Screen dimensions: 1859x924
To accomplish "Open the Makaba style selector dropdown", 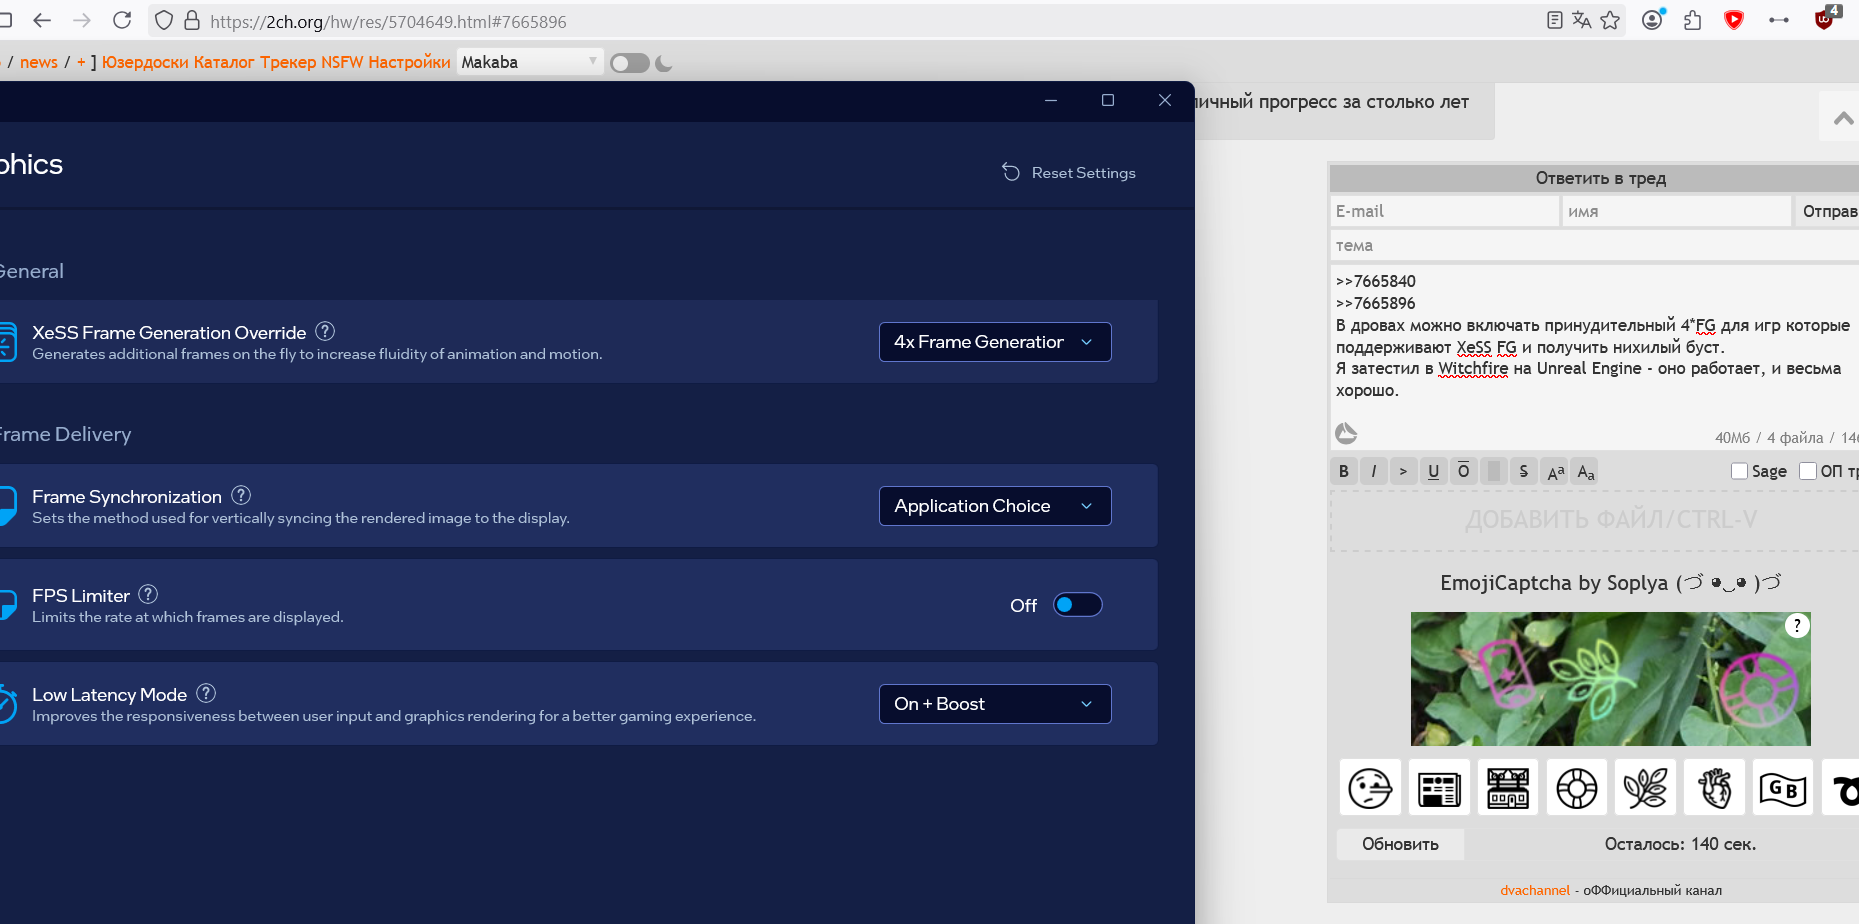I will coord(530,62).
